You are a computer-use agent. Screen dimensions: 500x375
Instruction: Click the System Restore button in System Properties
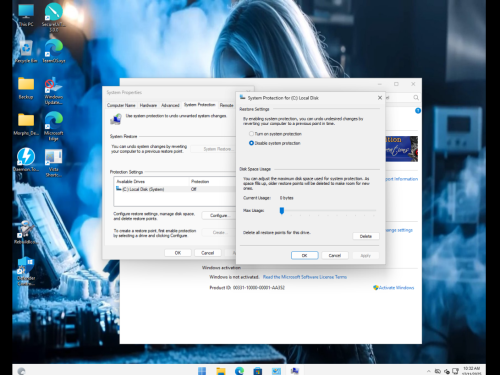click(213, 149)
